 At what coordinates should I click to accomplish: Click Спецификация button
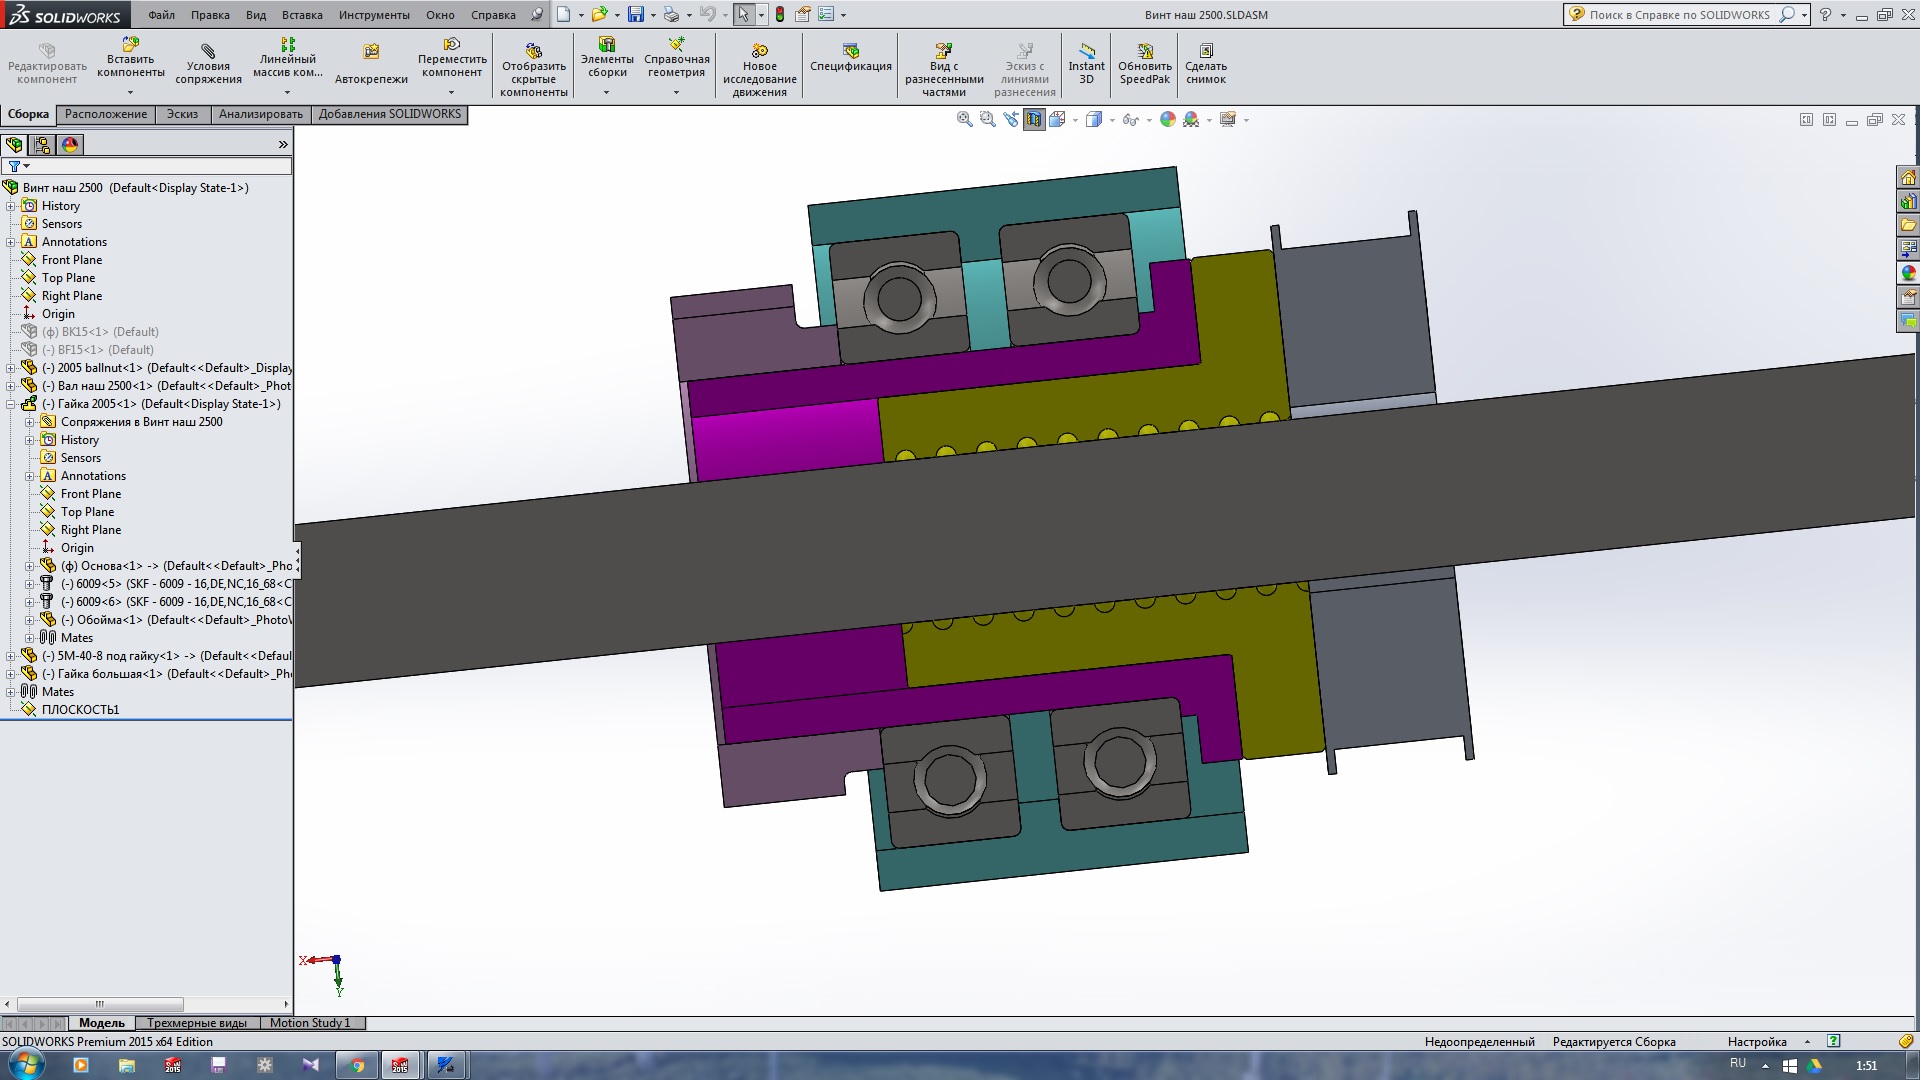pos(850,58)
